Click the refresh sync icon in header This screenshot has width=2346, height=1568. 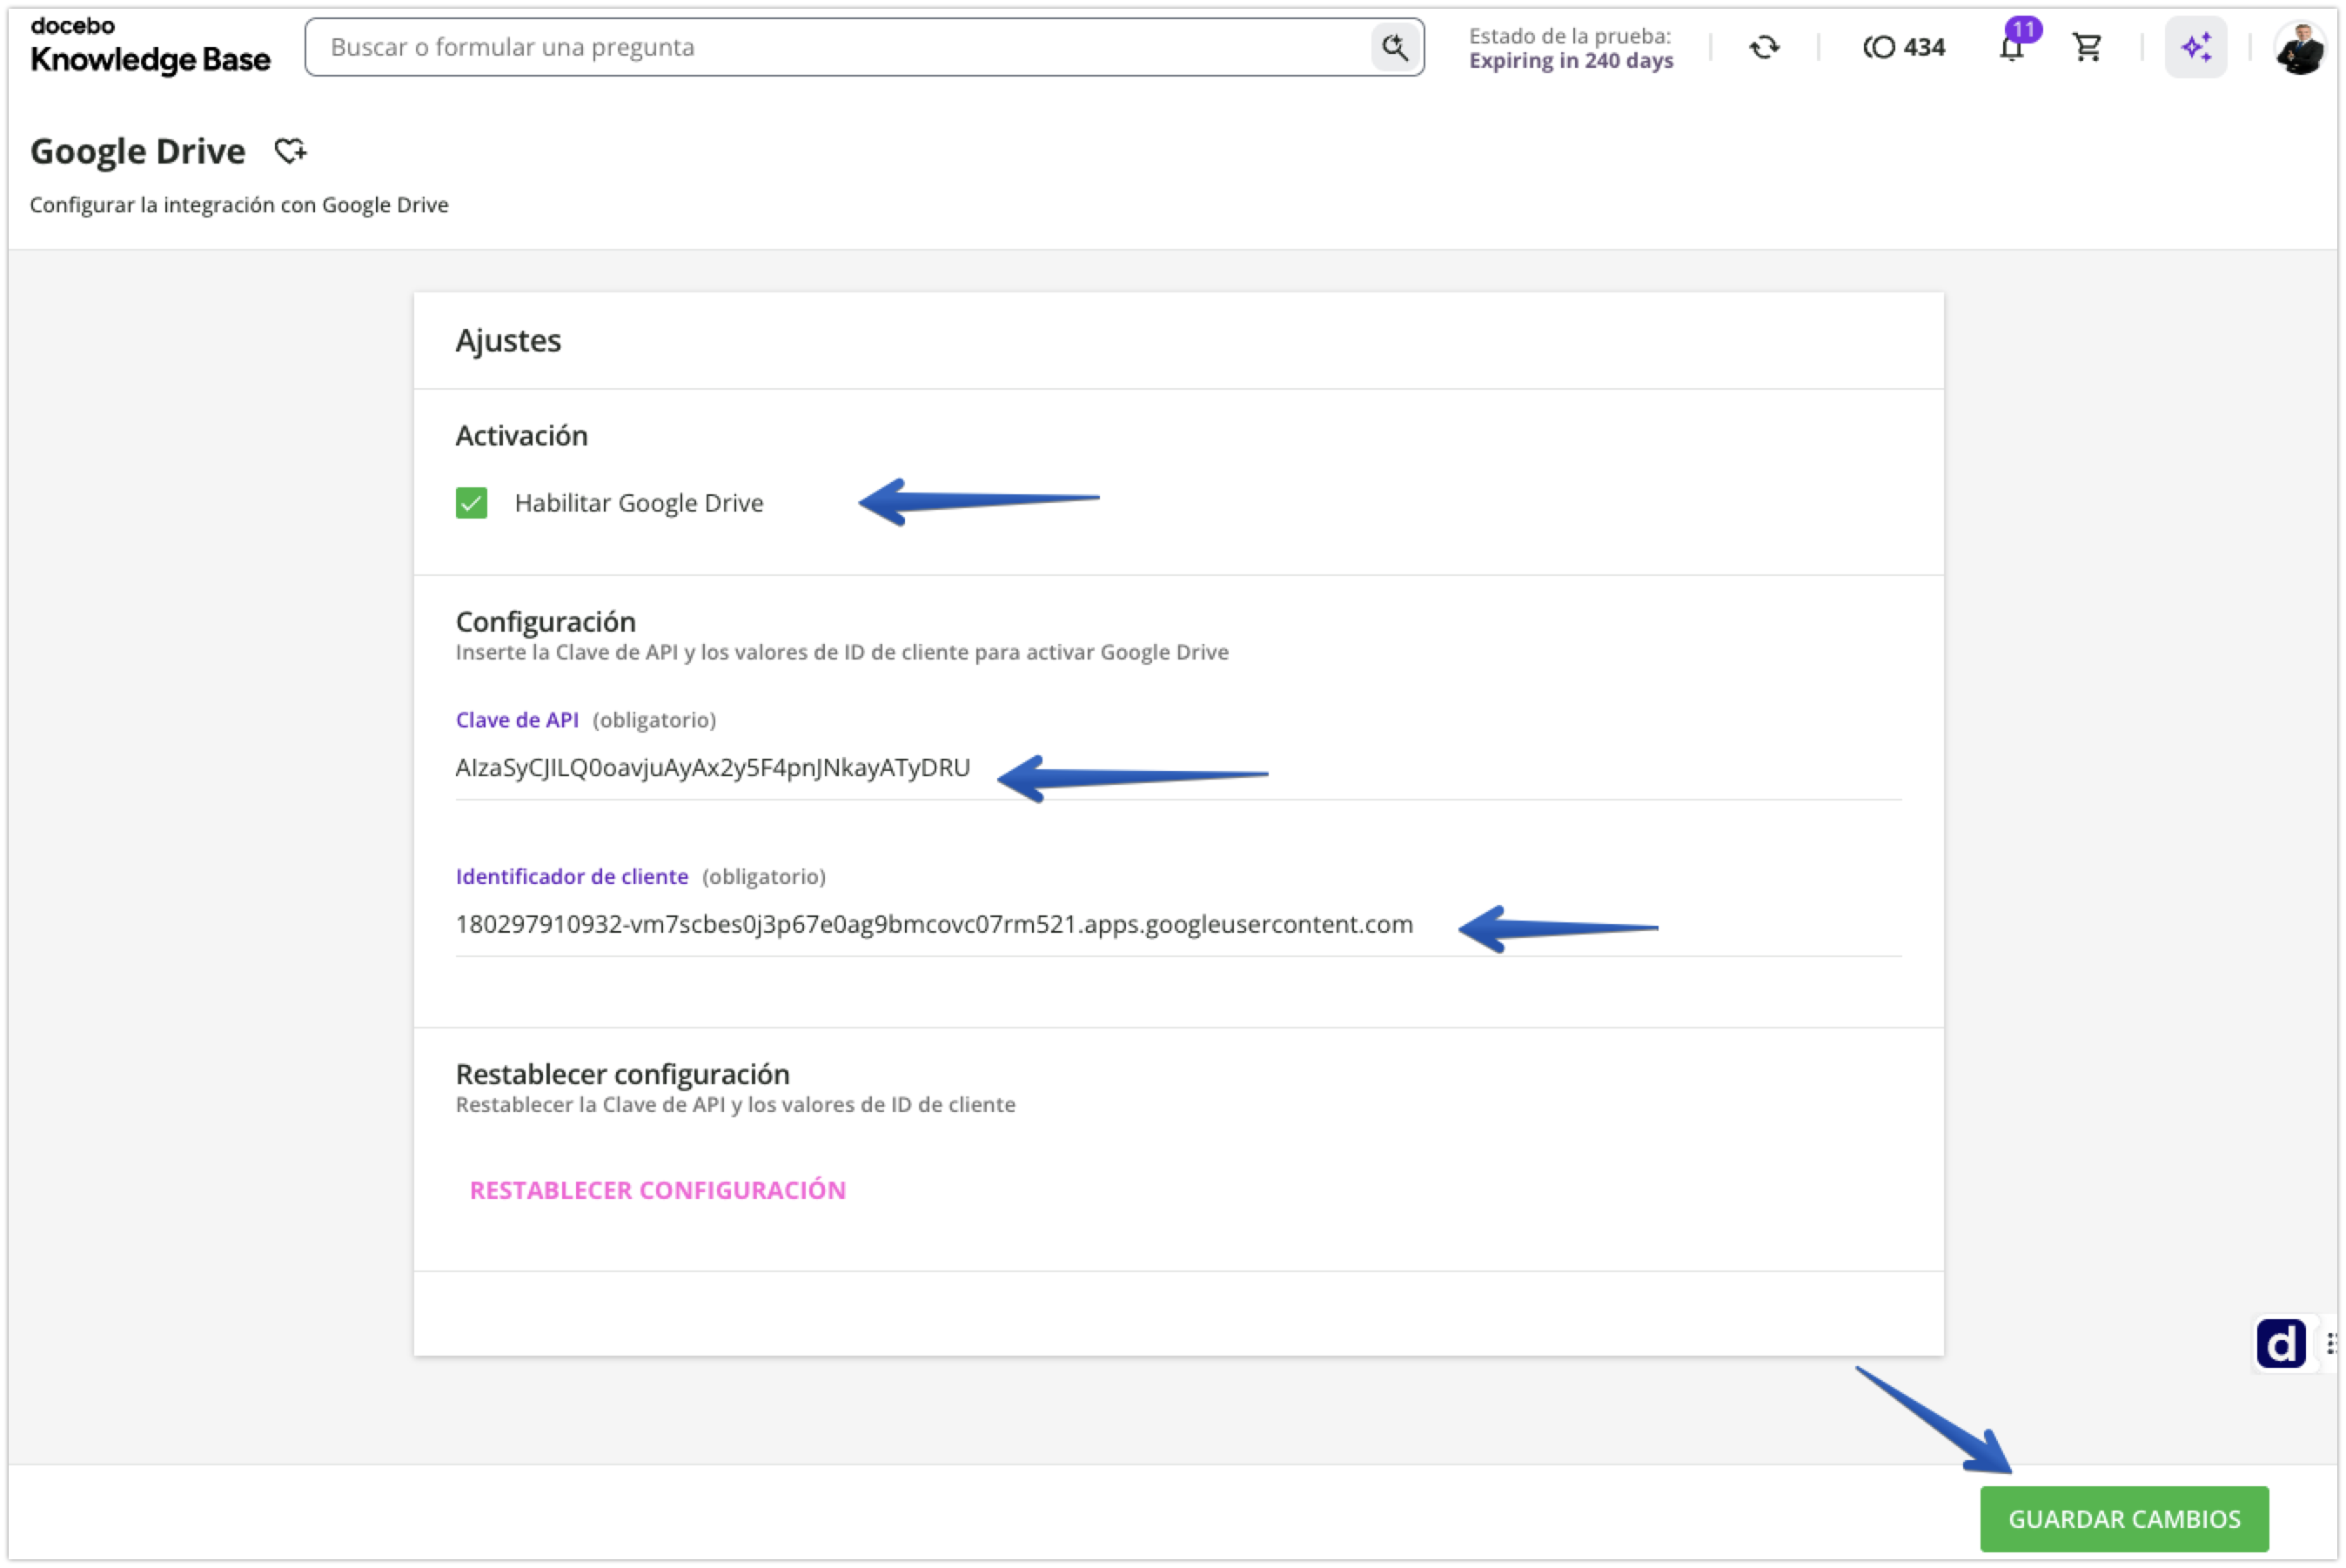tap(1764, 47)
